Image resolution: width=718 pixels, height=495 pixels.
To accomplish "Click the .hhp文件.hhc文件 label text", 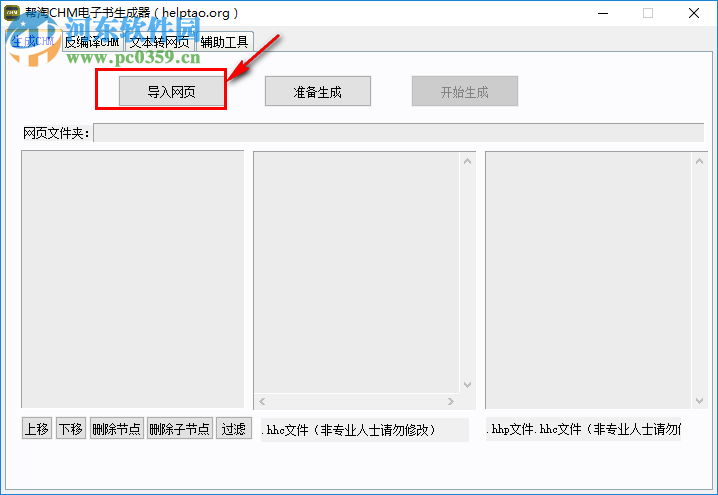I will [x=583, y=430].
